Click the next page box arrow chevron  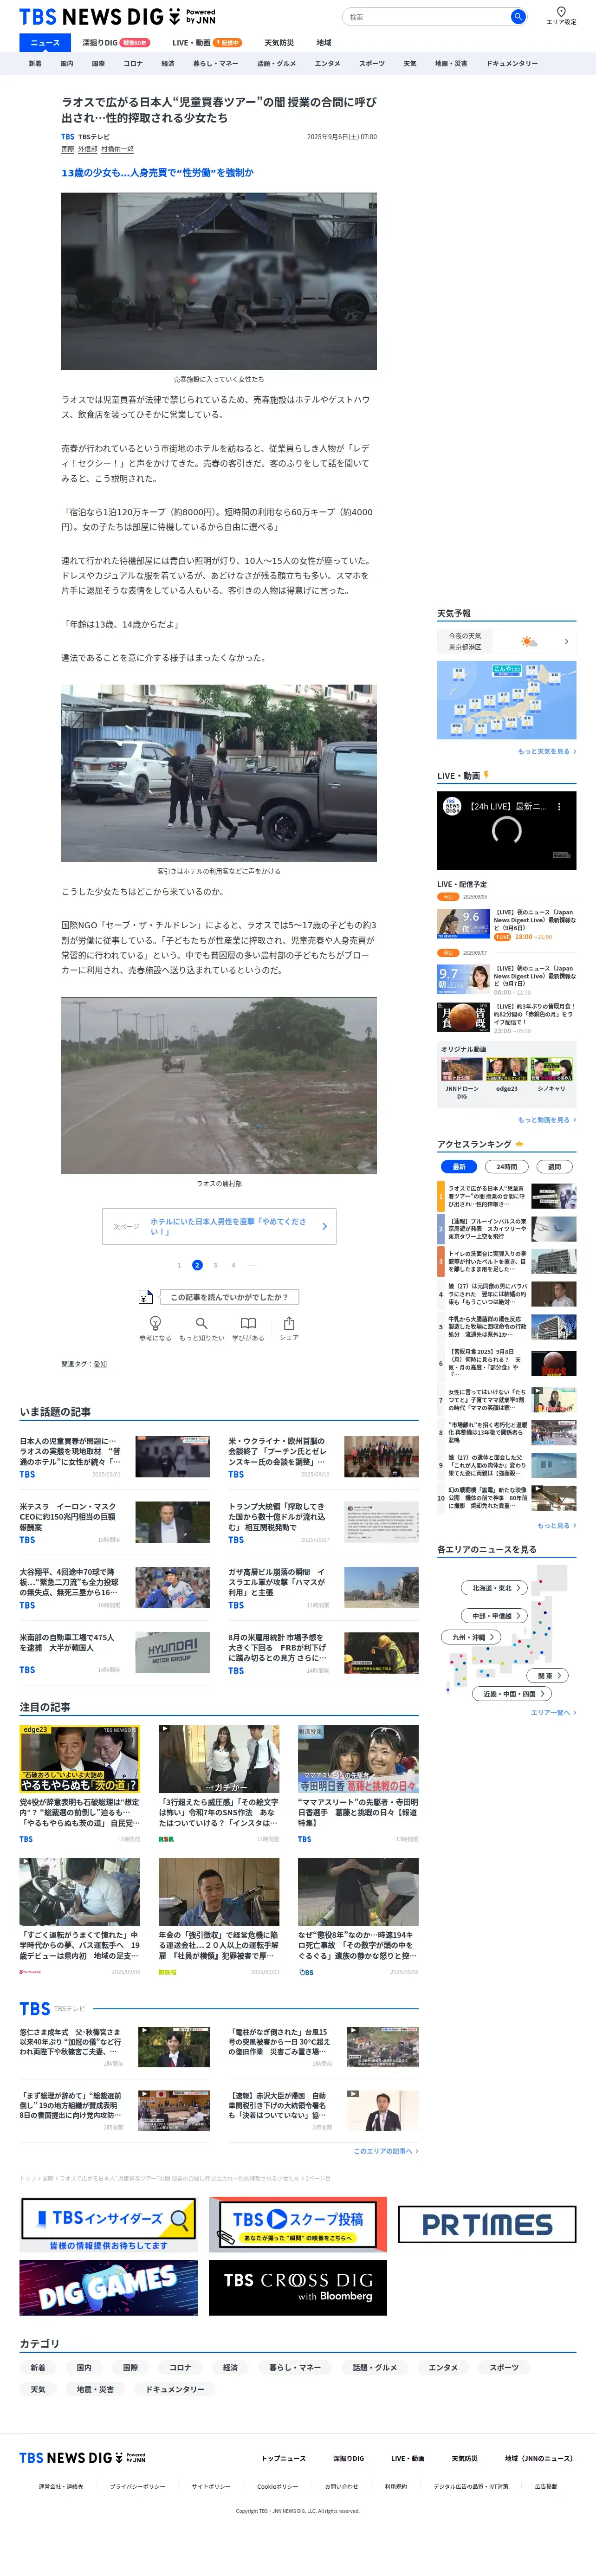click(324, 1226)
